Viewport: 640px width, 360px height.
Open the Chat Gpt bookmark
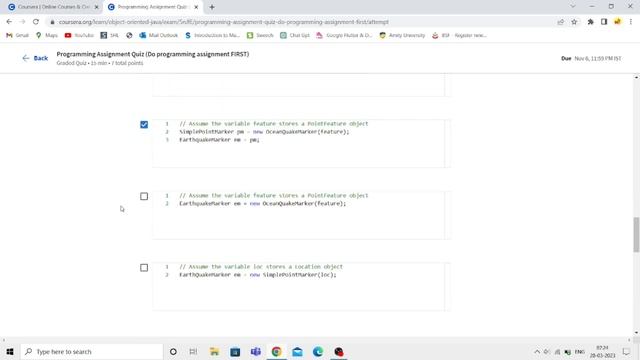(295, 36)
